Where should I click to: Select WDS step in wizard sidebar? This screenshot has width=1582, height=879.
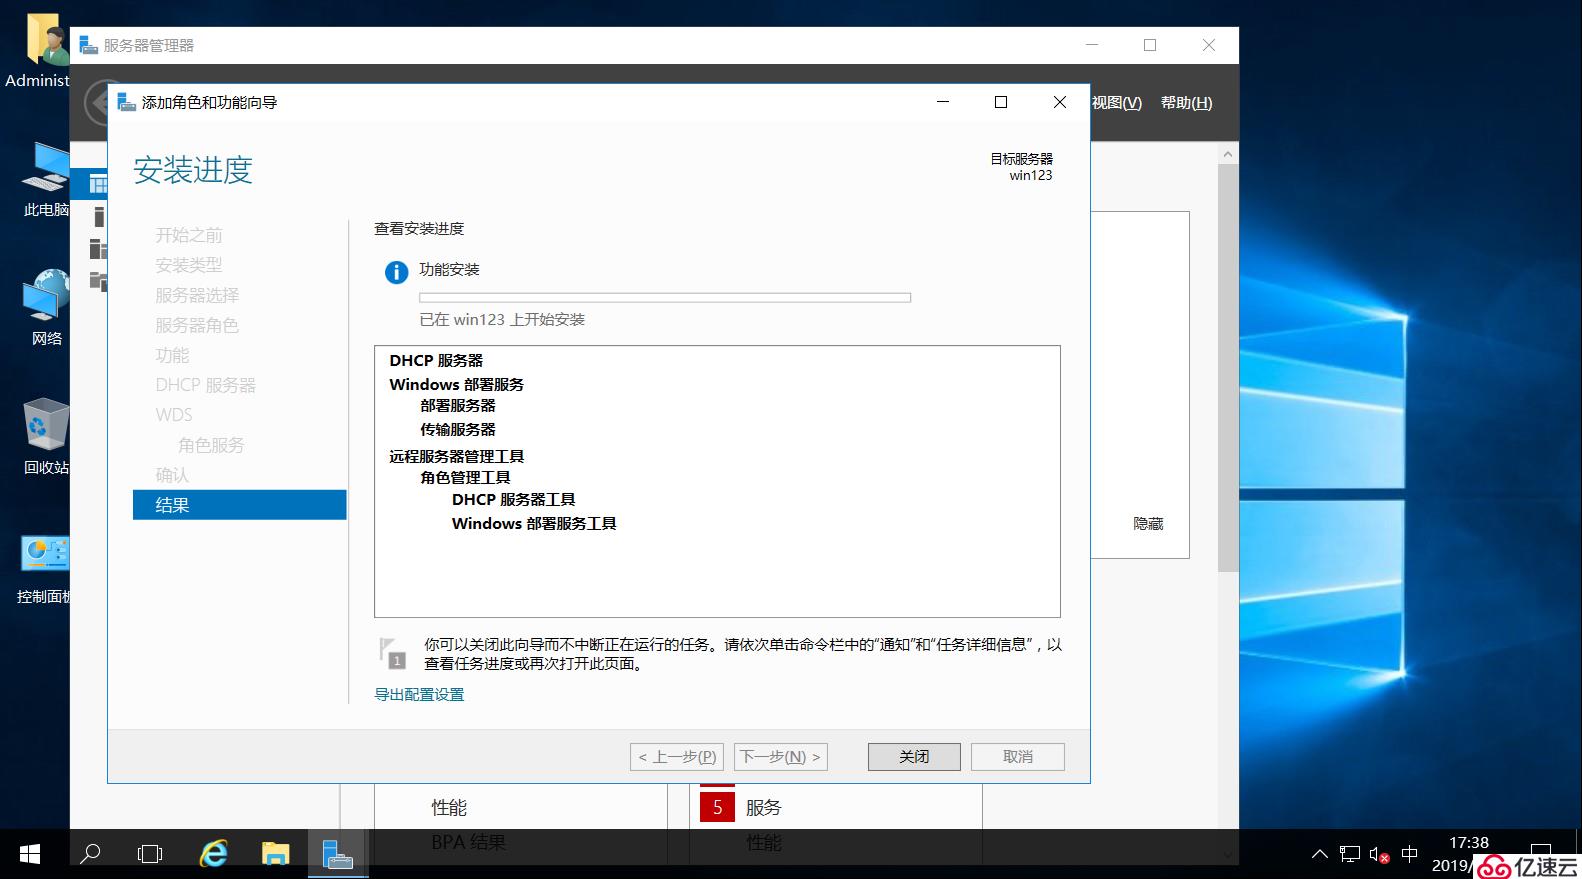[174, 415]
